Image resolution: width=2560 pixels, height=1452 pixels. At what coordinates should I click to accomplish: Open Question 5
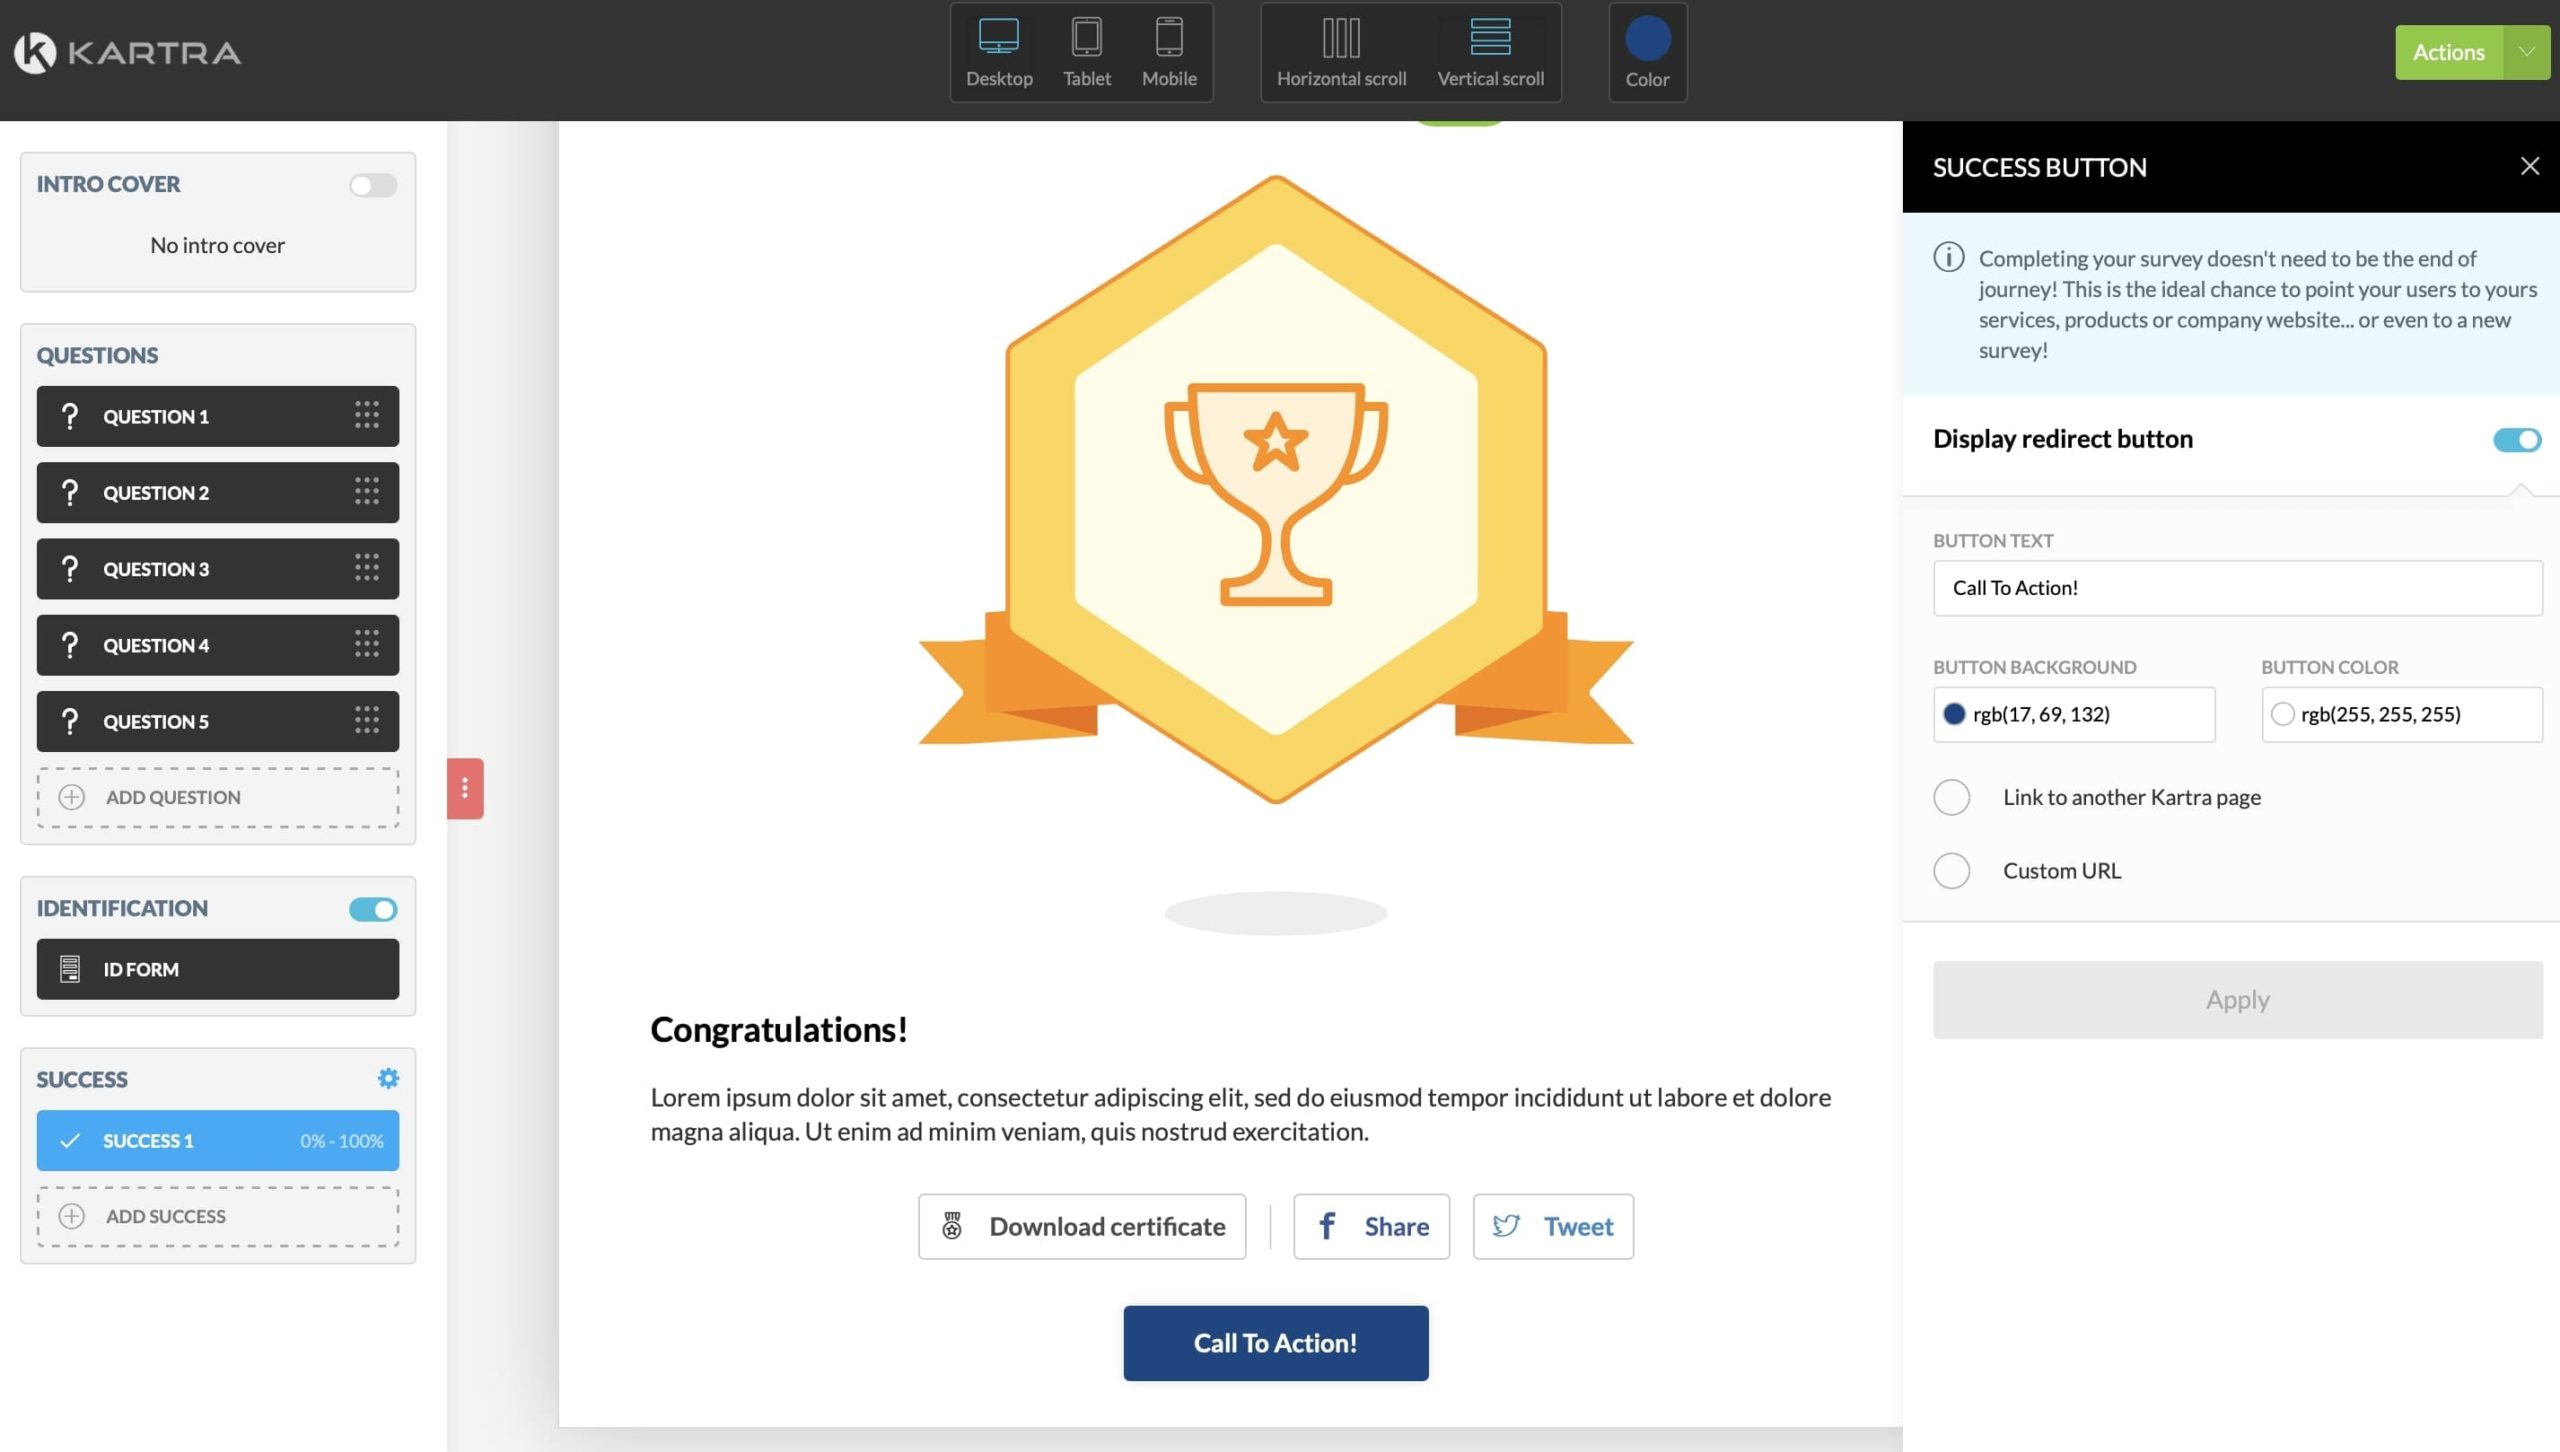(218, 721)
